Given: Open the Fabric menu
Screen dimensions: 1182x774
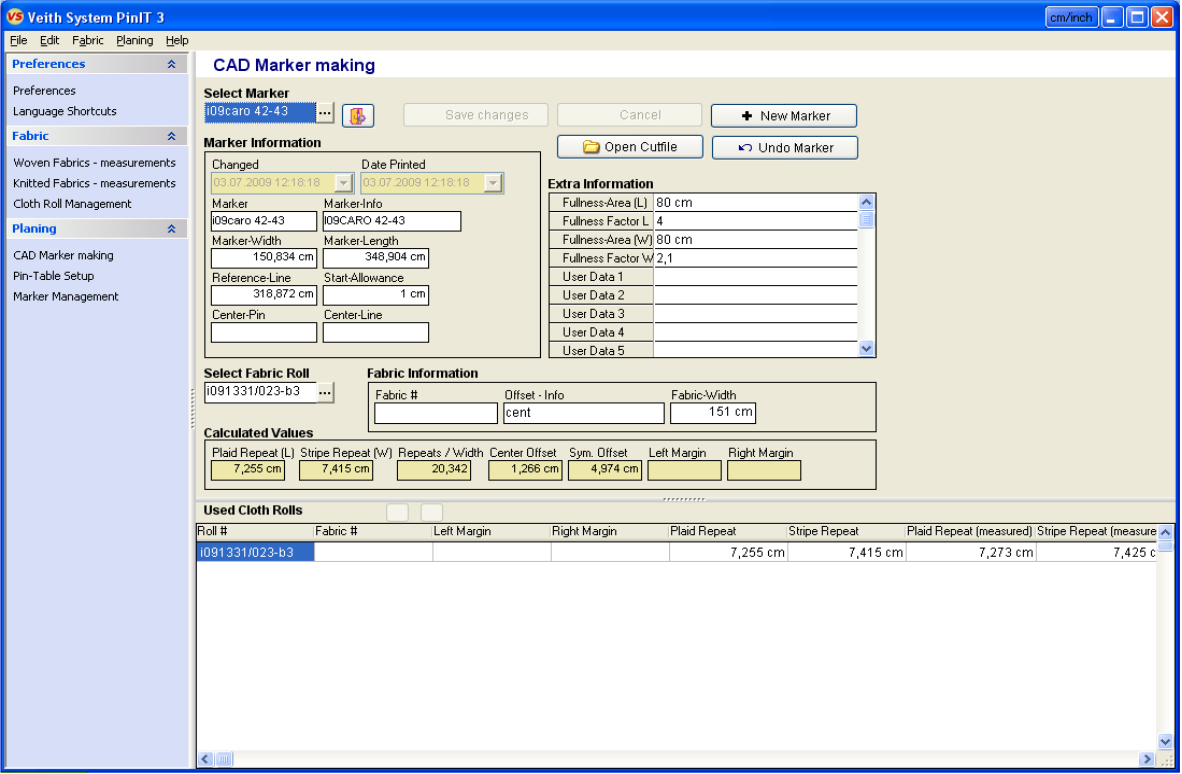Looking at the screenshot, I should pos(87,40).
